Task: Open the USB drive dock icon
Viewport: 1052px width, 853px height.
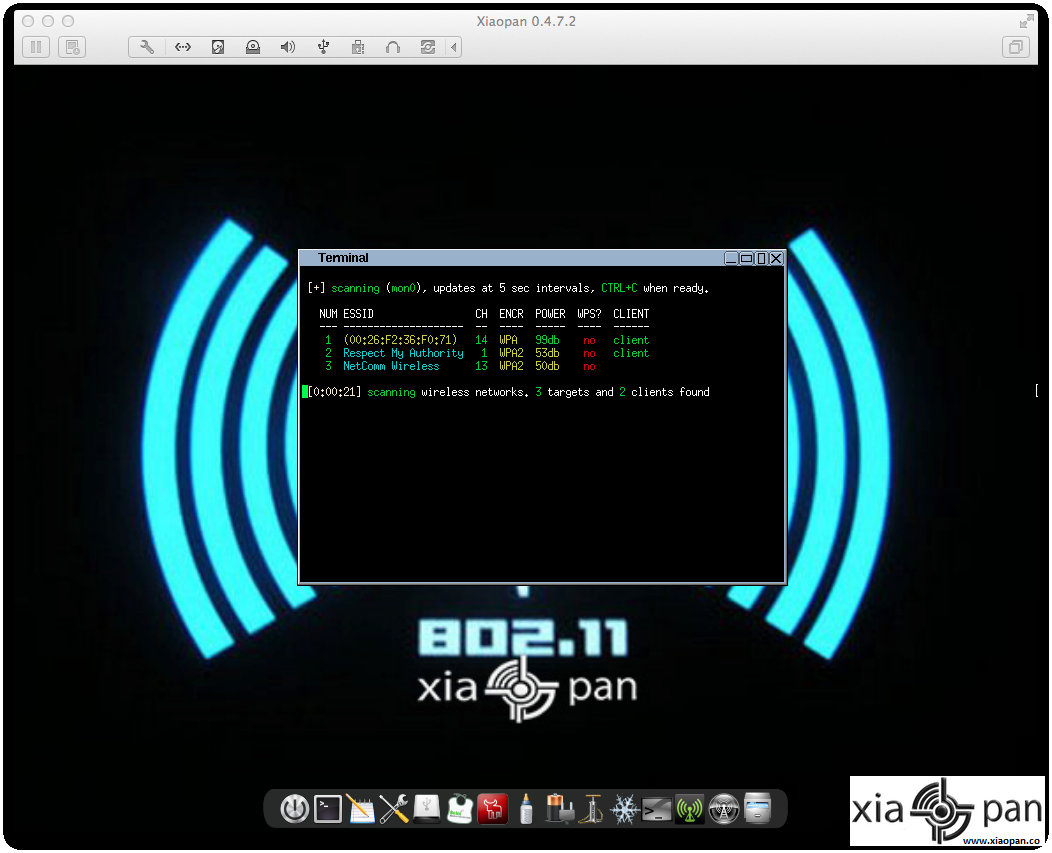Action: click(427, 809)
